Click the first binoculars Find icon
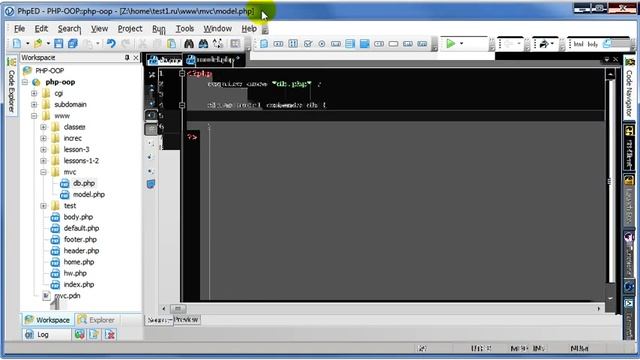This screenshot has height=360, width=640. pyautogui.click(x=189, y=43)
